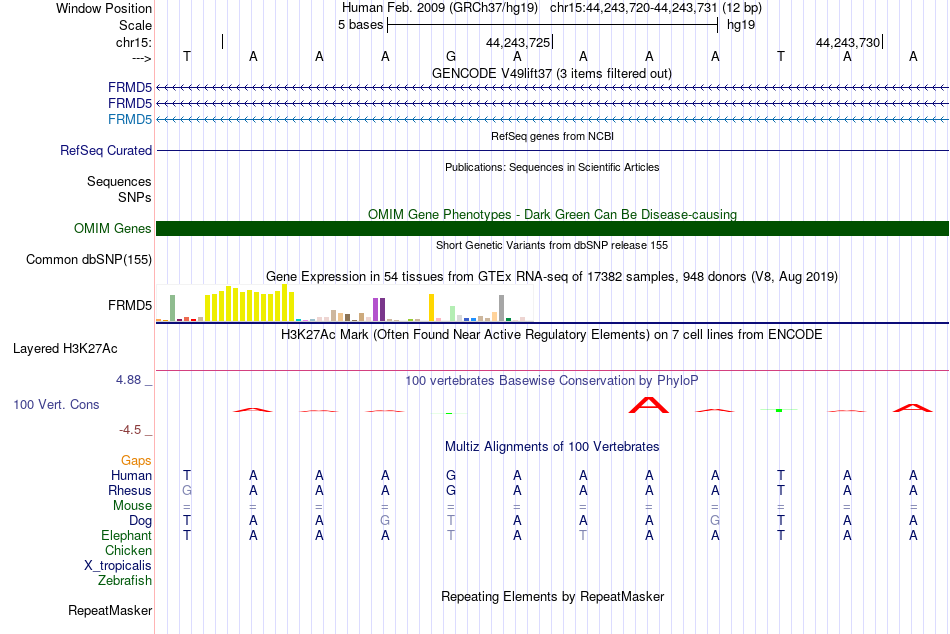
Task: Open the Common dbSNP(155) track settings
Action: [x=89, y=259]
